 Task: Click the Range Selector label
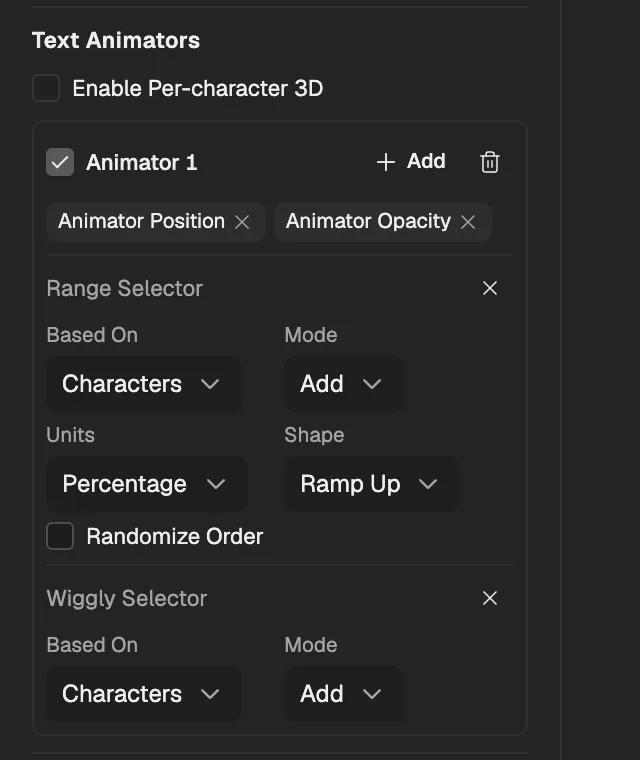125,288
